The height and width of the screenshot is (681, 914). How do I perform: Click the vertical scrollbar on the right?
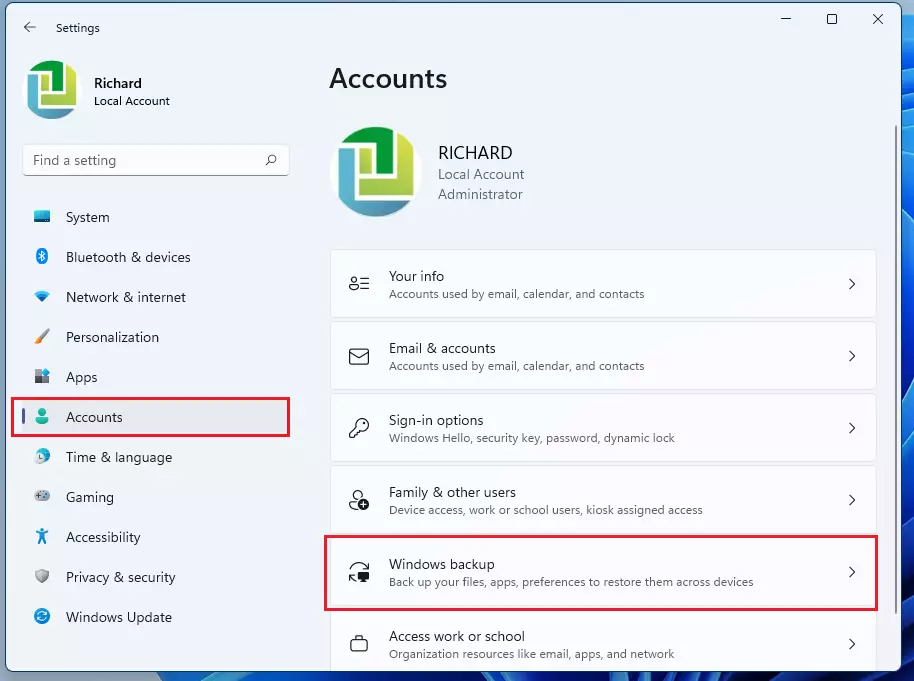click(x=897, y=367)
